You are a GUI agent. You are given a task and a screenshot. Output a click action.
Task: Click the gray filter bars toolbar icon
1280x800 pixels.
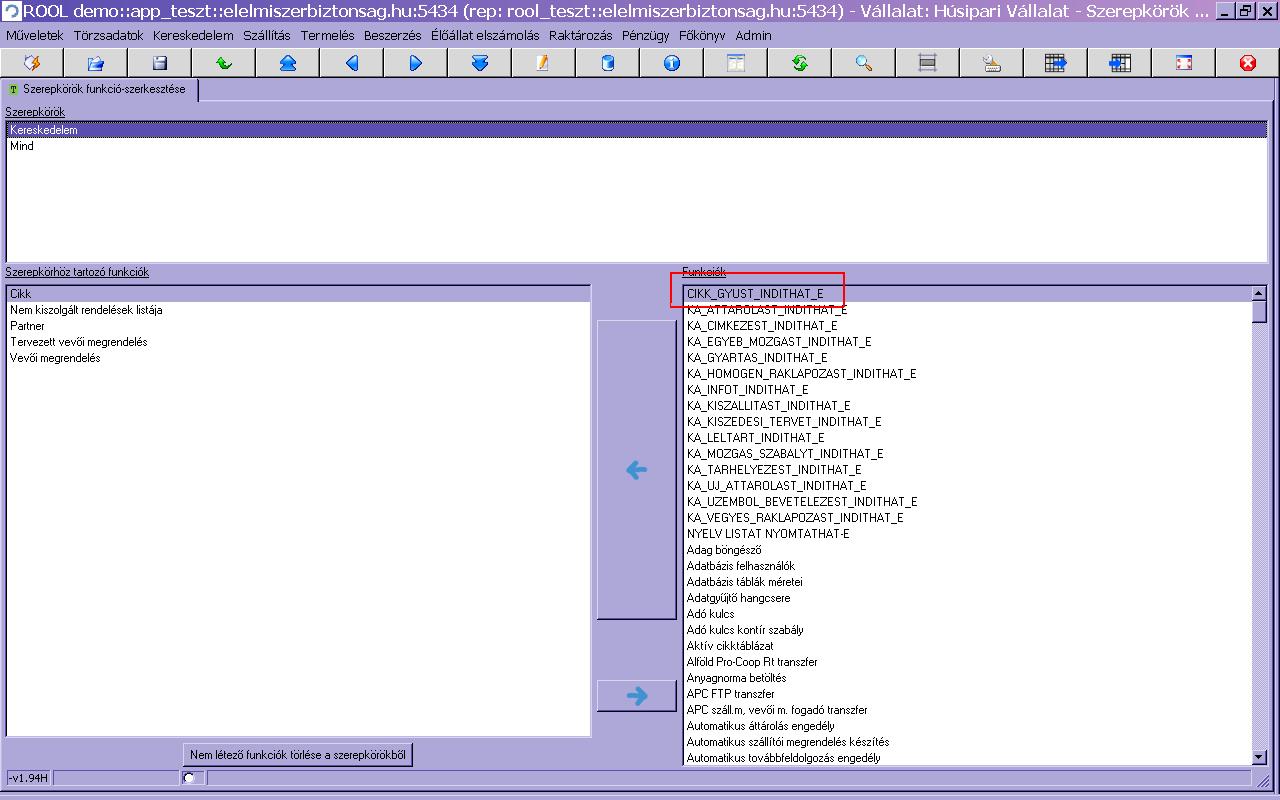(928, 63)
